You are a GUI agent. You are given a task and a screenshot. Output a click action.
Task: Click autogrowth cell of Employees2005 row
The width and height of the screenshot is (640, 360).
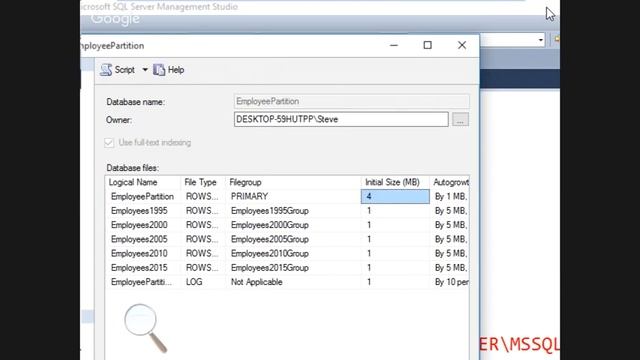click(x=449, y=239)
